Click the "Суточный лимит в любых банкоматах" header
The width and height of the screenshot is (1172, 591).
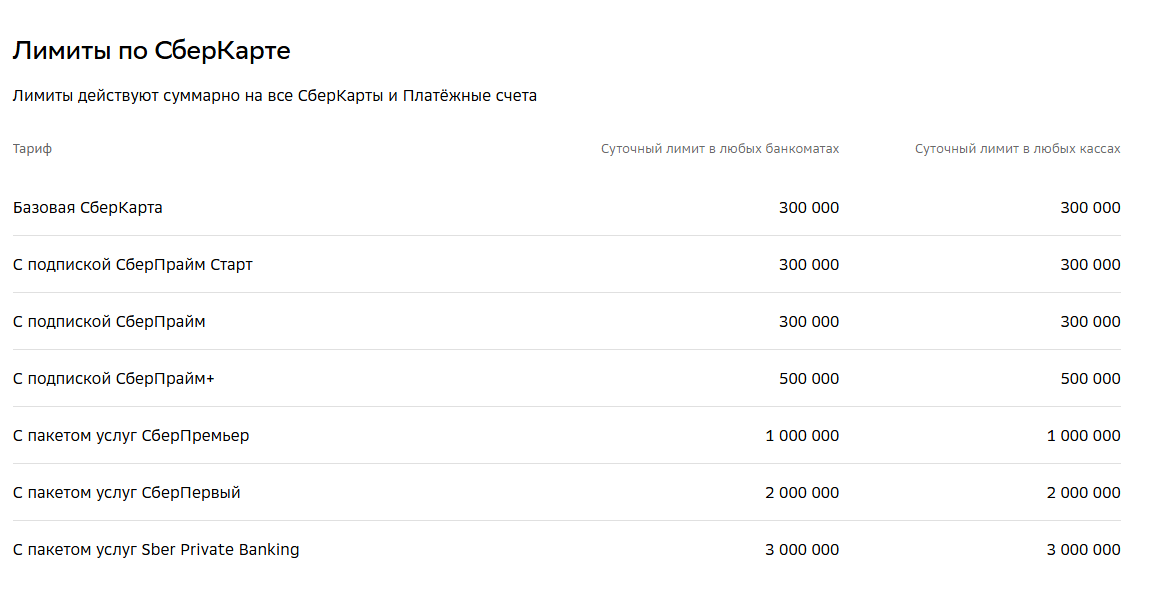coord(720,149)
